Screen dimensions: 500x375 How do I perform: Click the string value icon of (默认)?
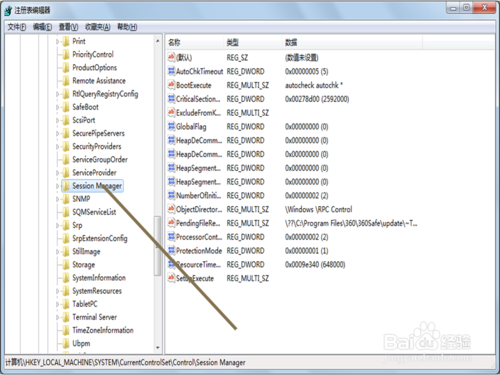click(x=171, y=57)
